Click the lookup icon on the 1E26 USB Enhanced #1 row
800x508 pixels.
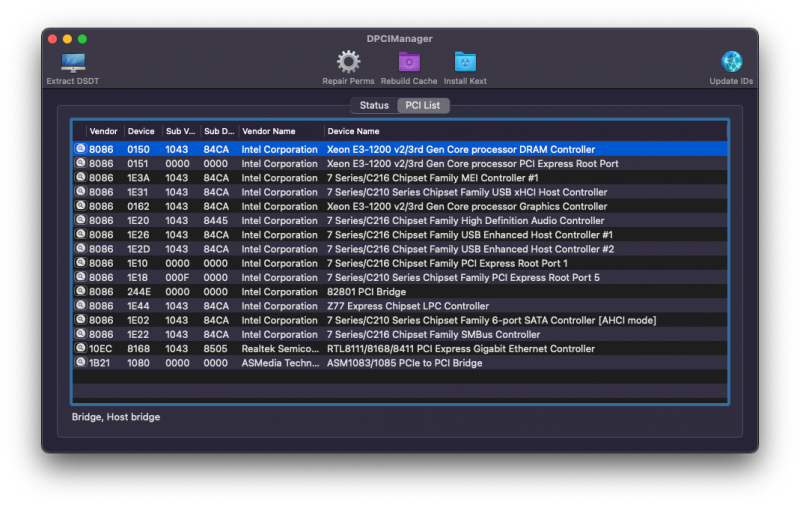pos(81,235)
